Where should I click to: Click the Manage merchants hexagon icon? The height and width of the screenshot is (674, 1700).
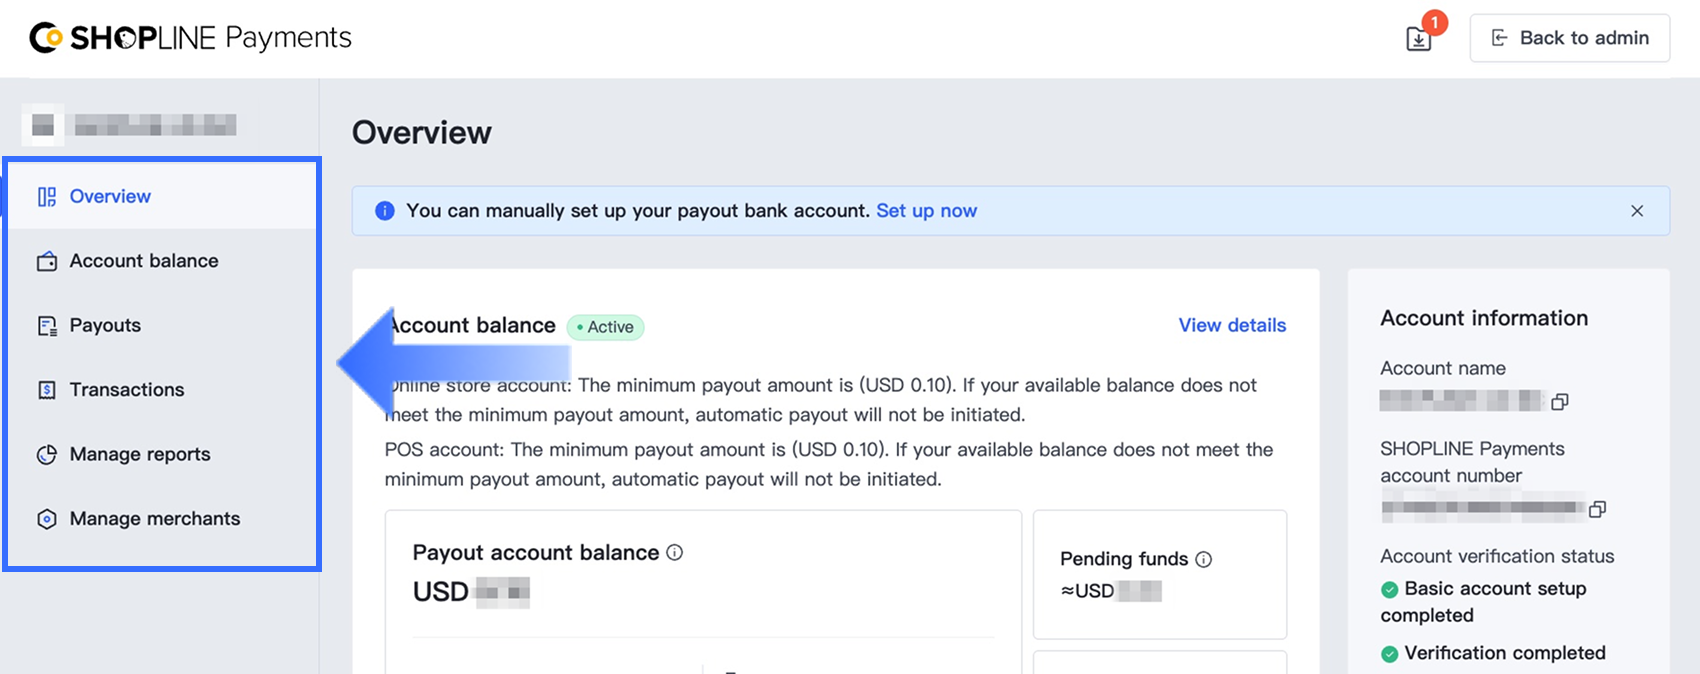pos(47,519)
